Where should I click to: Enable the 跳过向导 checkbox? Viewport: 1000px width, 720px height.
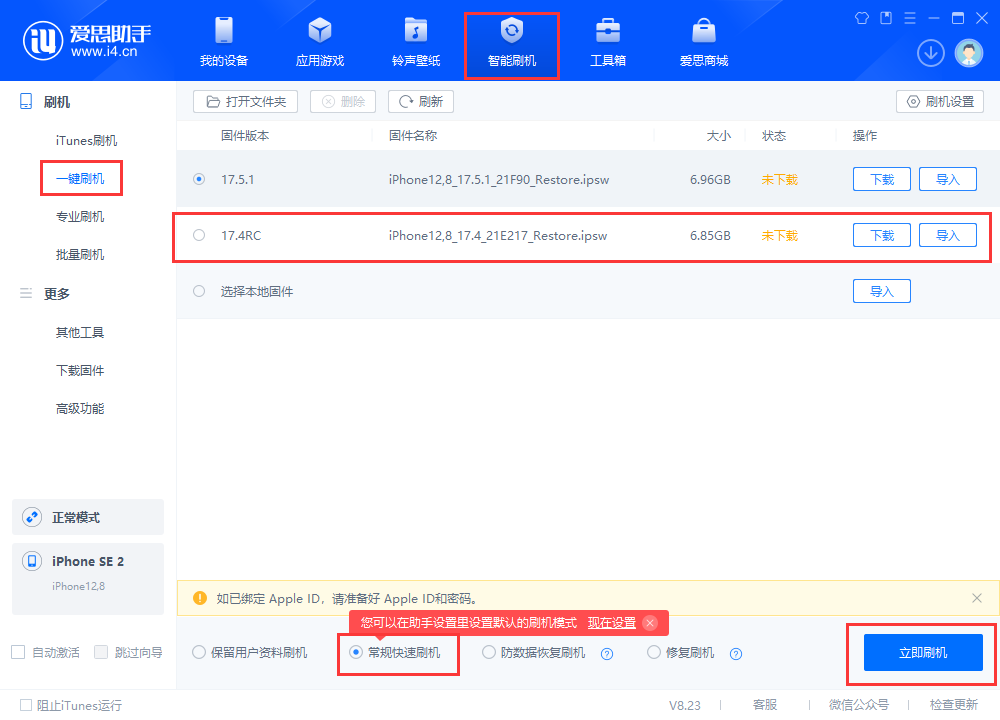[x=101, y=652]
